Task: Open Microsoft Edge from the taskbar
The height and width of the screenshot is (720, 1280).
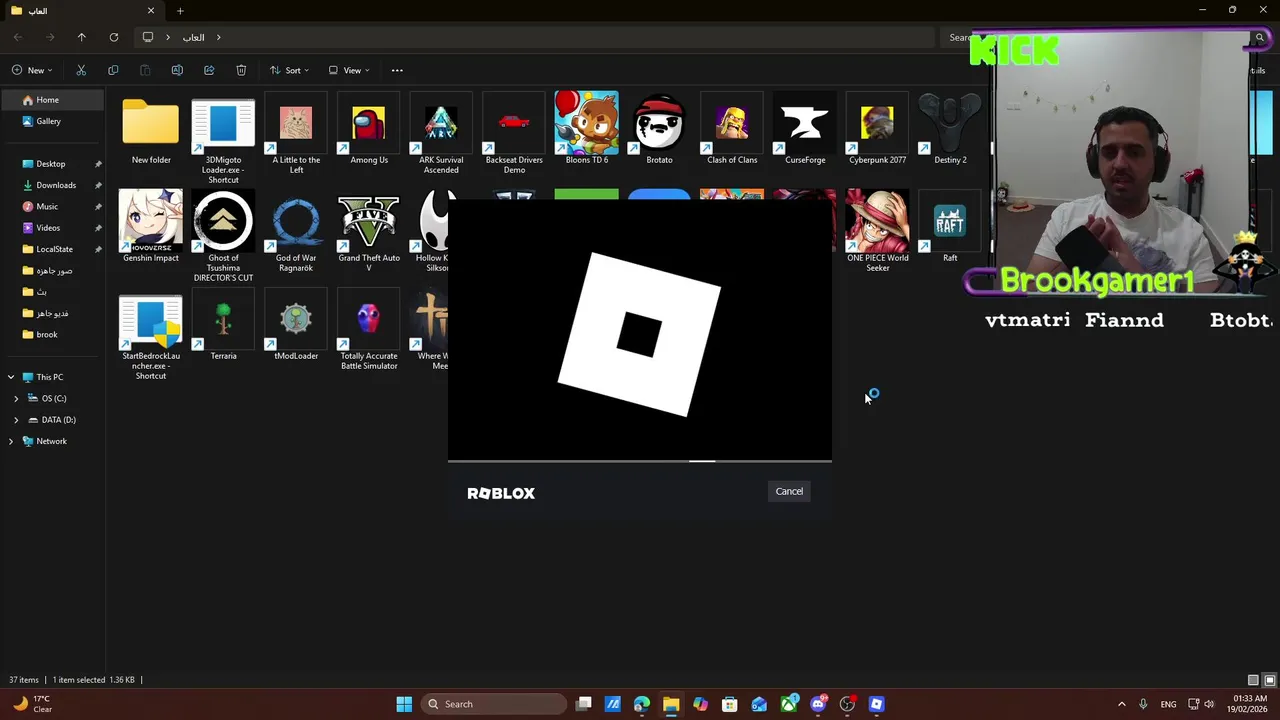Action: point(642,704)
